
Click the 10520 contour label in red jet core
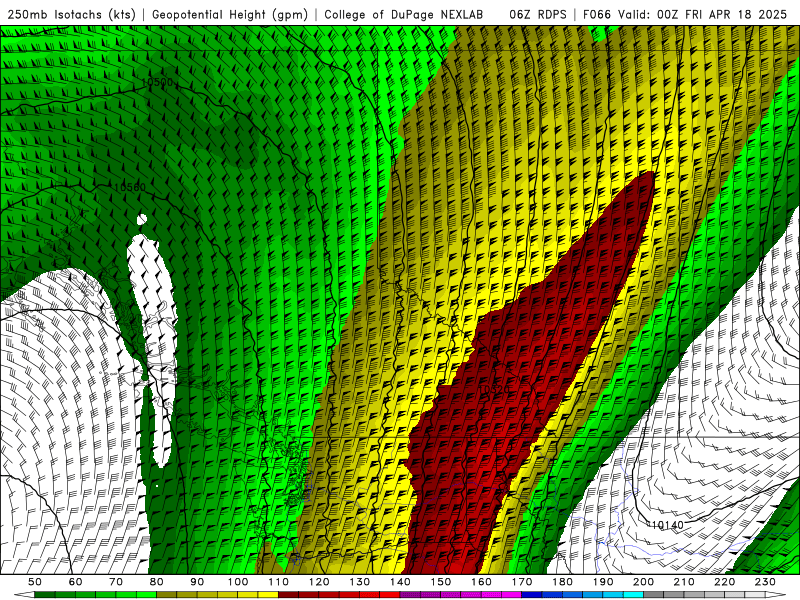pos(494,389)
